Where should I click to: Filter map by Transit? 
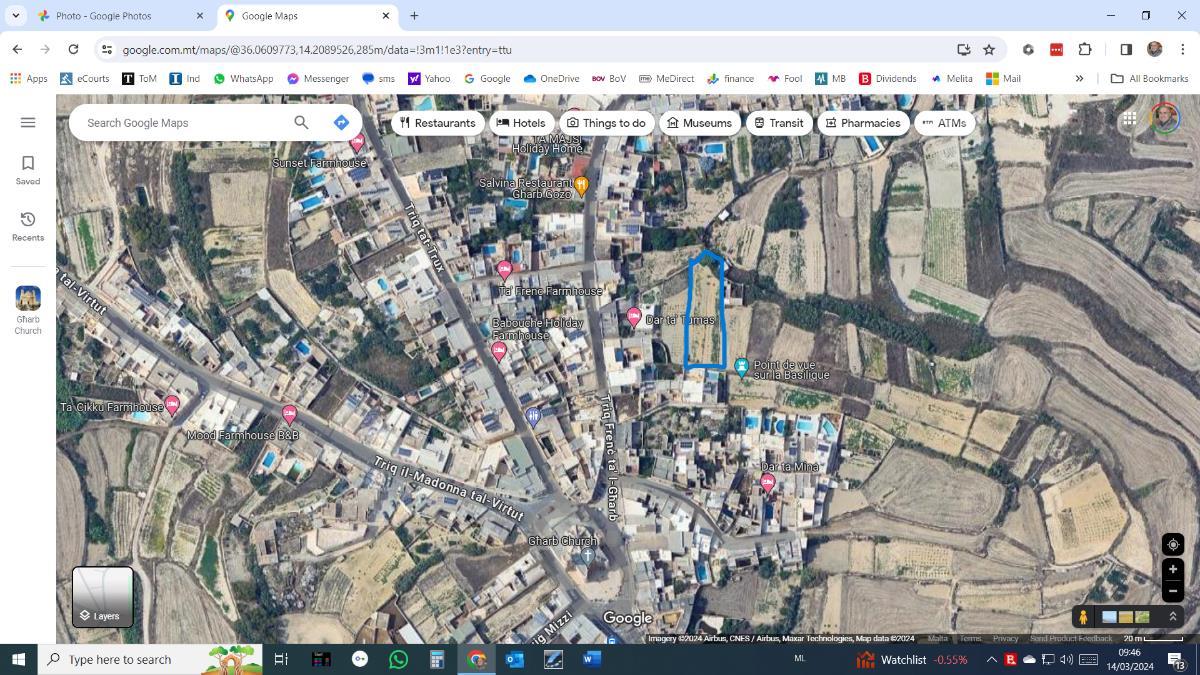(778, 123)
